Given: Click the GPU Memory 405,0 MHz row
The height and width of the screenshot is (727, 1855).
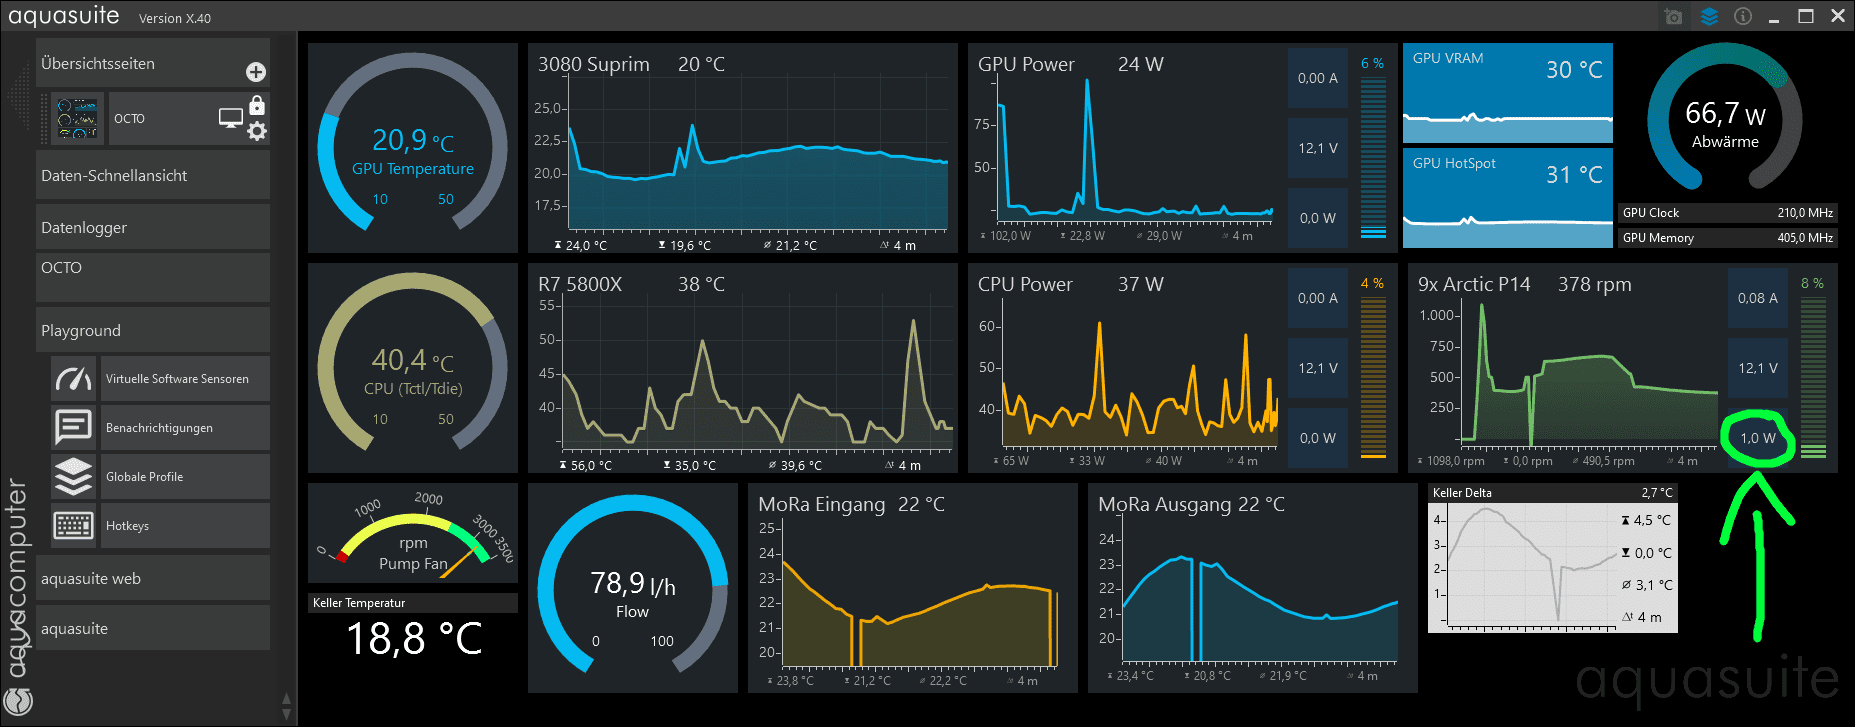Looking at the screenshot, I should coord(1728,238).
